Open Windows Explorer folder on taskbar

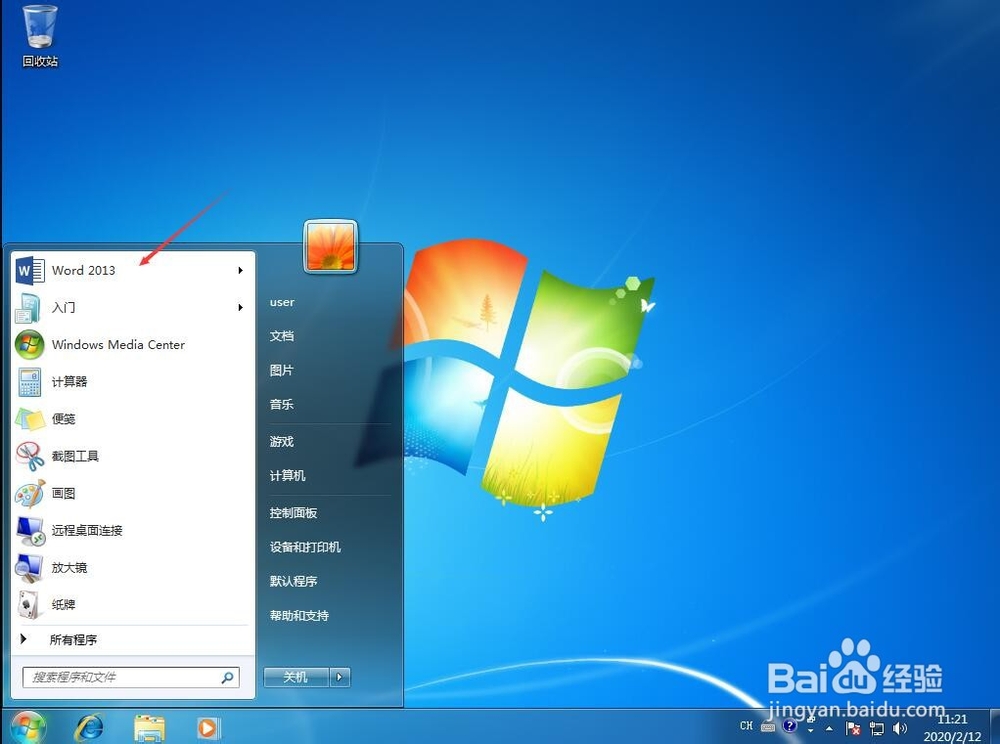(x=149, y=727)
